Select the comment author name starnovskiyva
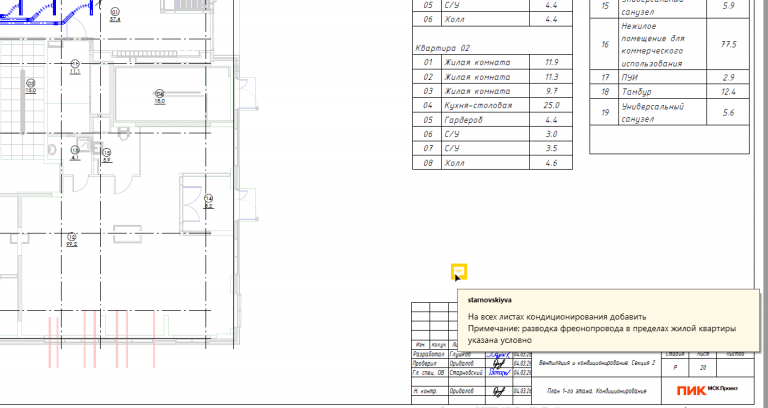 pyautogui.click(x=490, y=300)
